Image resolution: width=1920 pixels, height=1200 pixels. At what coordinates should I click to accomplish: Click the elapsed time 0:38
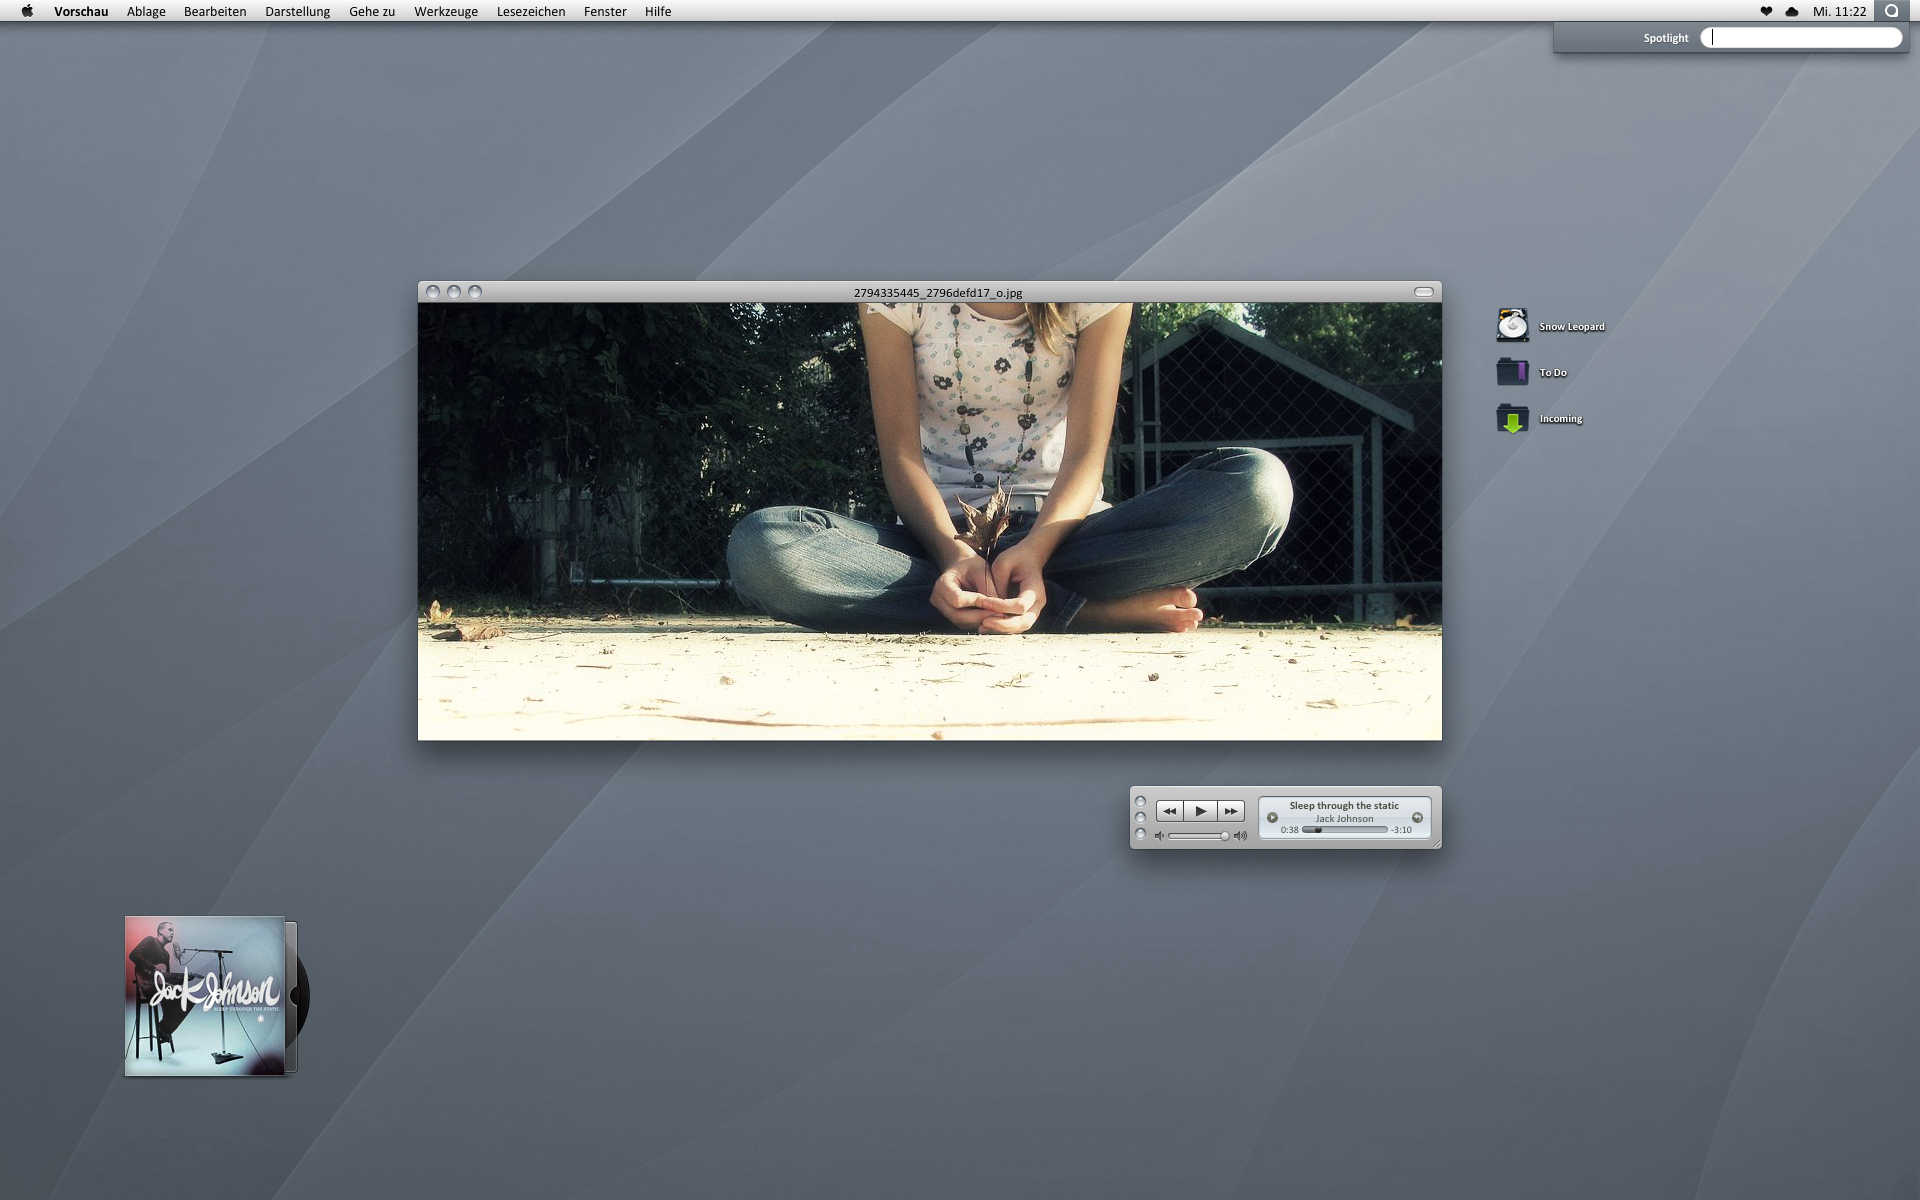pos(1289,830)
